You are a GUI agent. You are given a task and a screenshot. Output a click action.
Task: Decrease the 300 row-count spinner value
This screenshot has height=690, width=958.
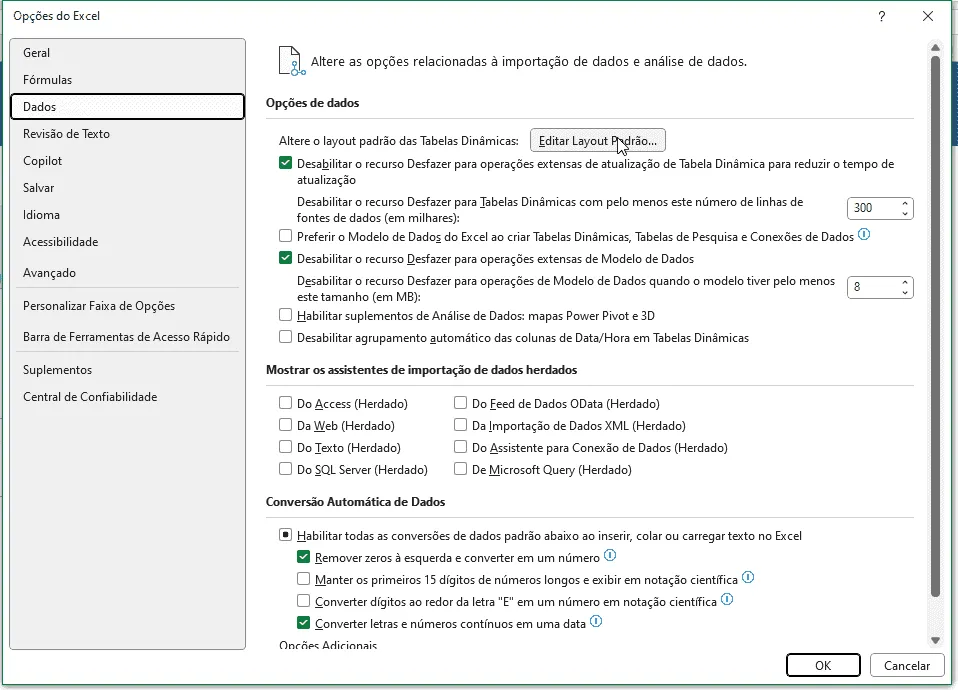[905, 213]
